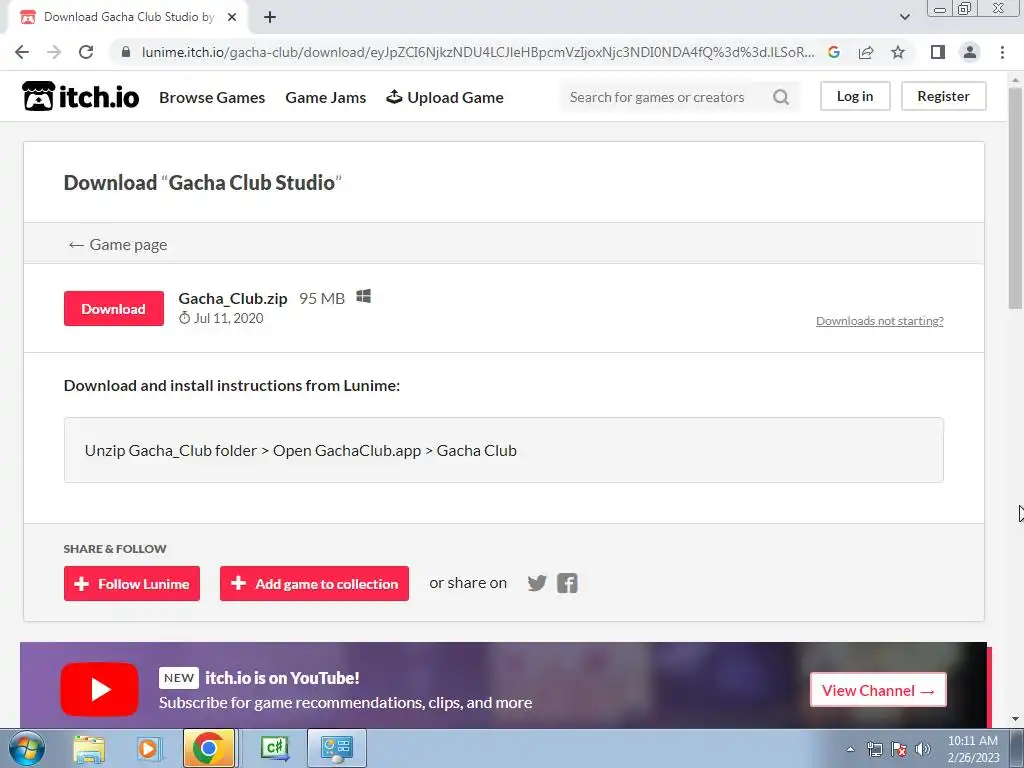
Task: Click the search magnifier icon
Action: point(780,97)
